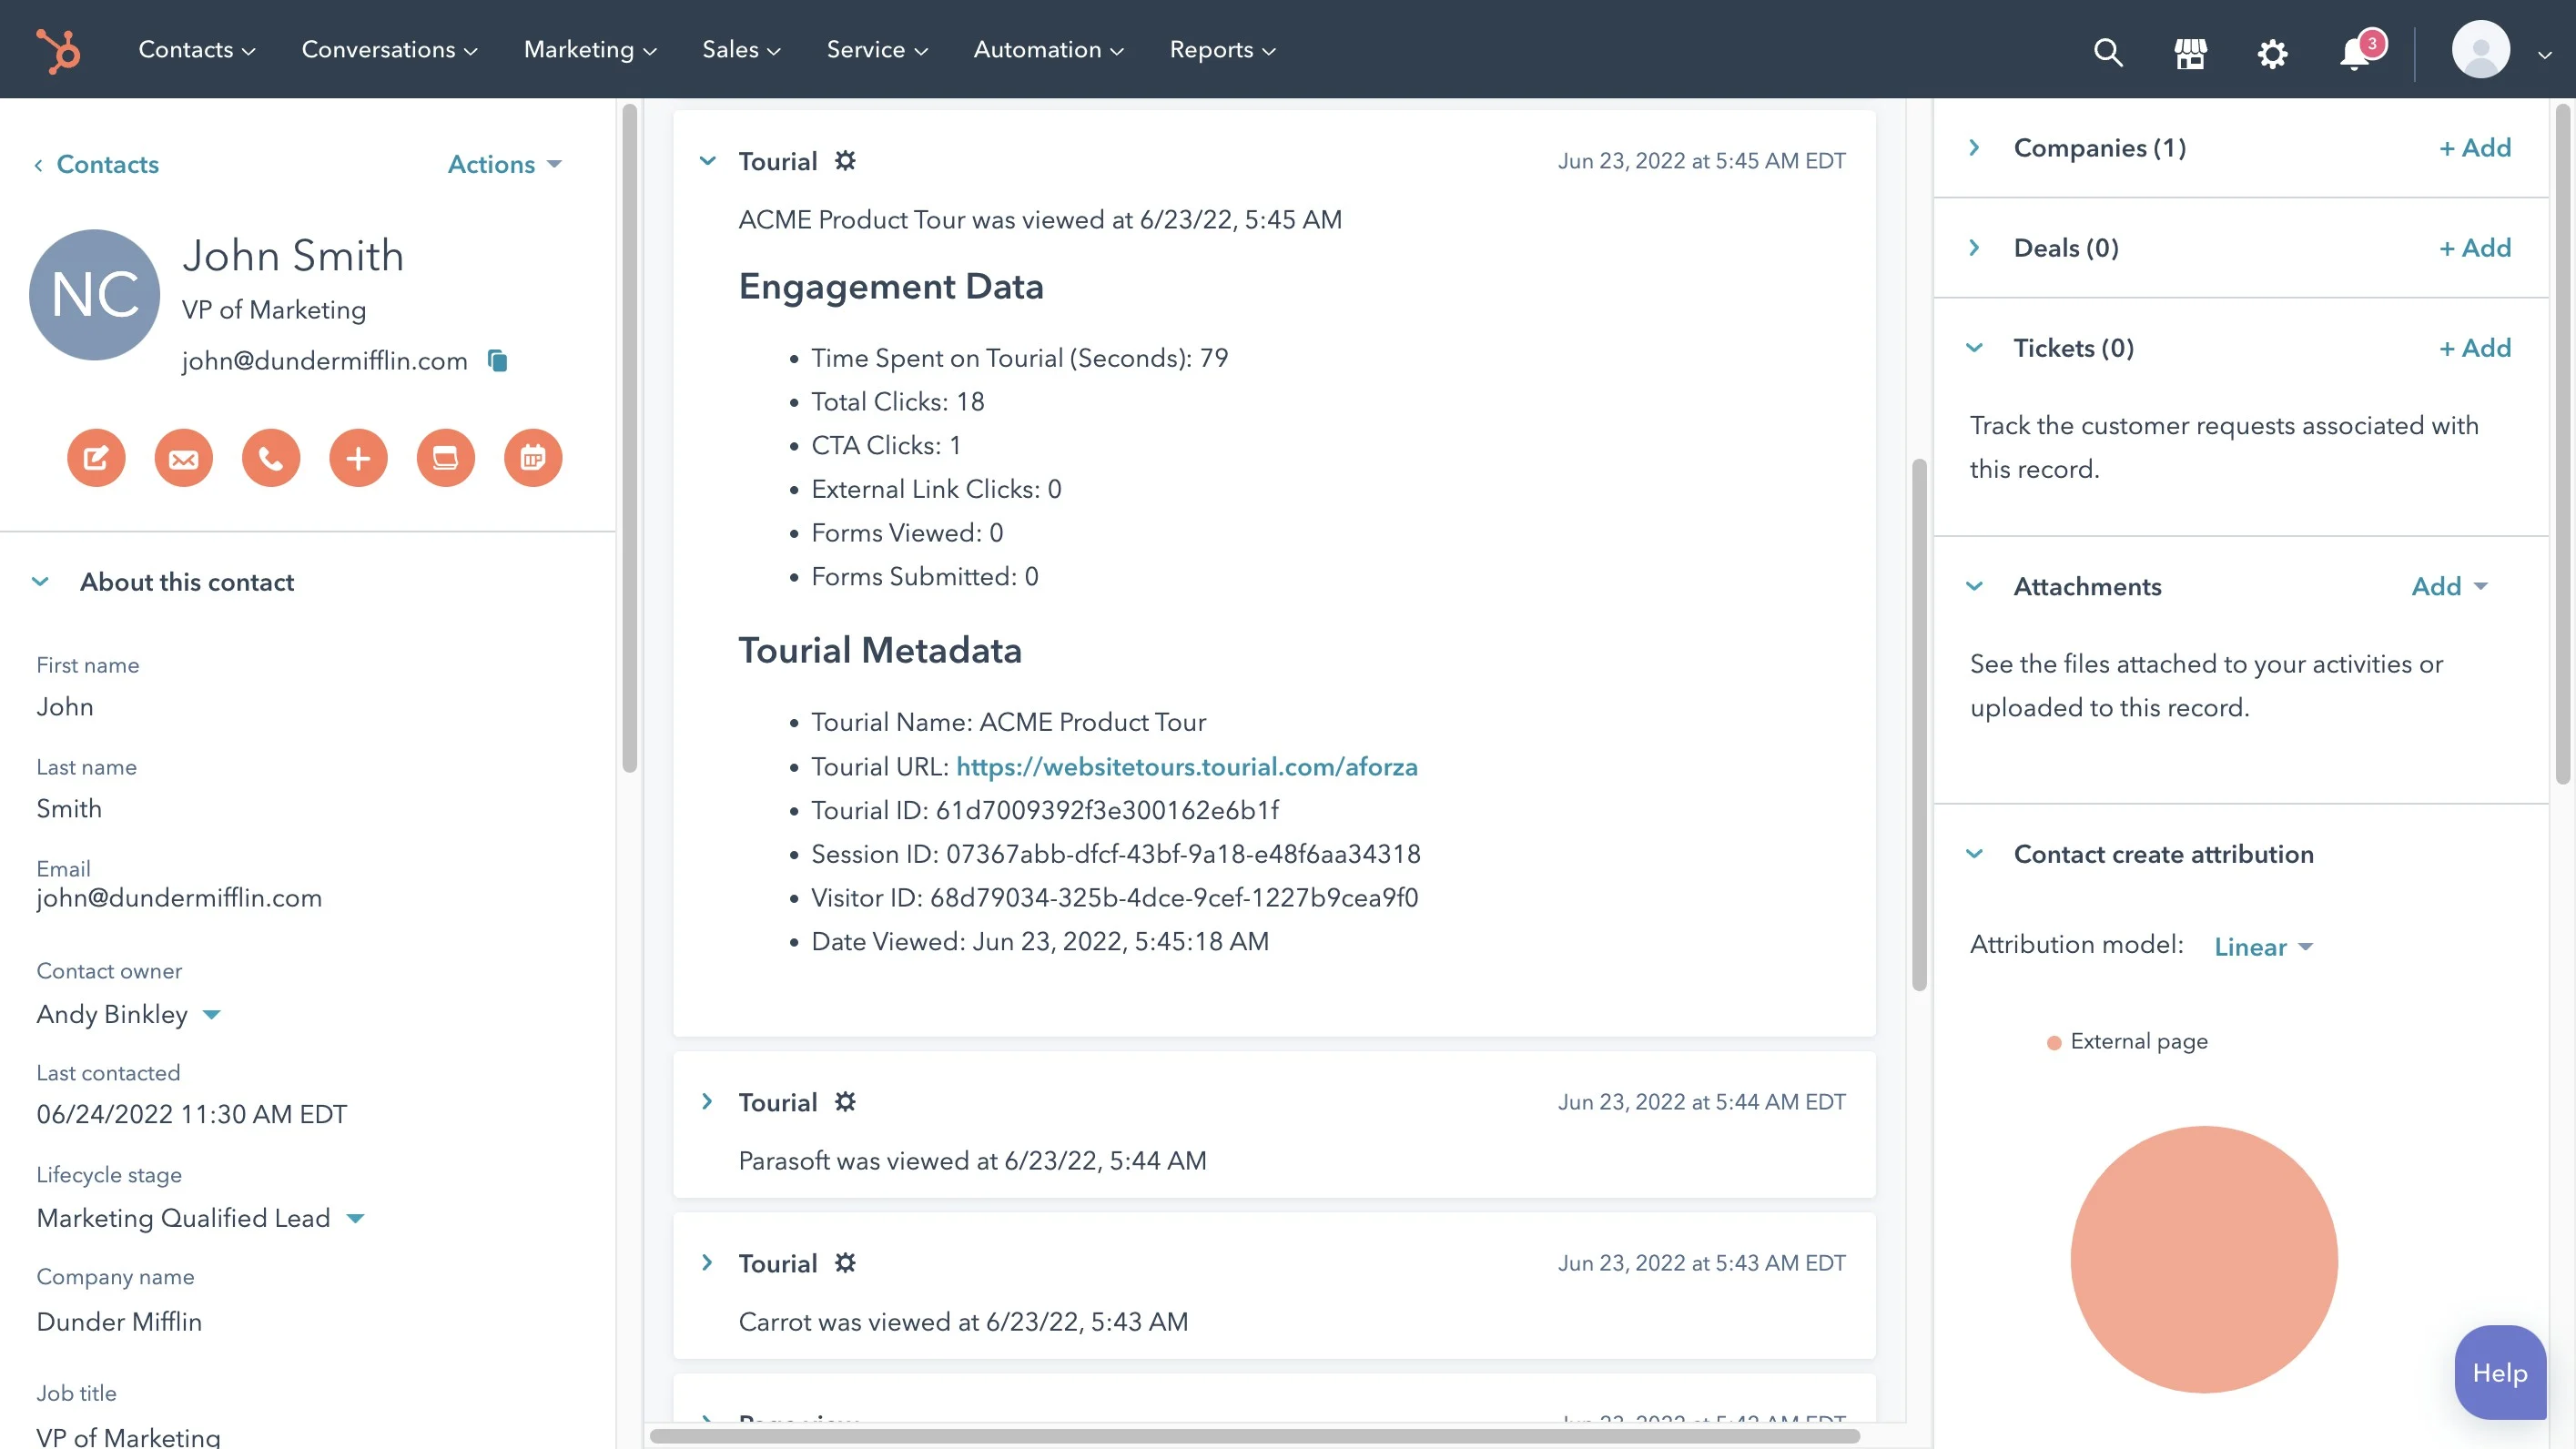The width and height of the screenshot is (2576, 1449).
Task: Open the Actions dropdown
Action: [x=504, y=164]
